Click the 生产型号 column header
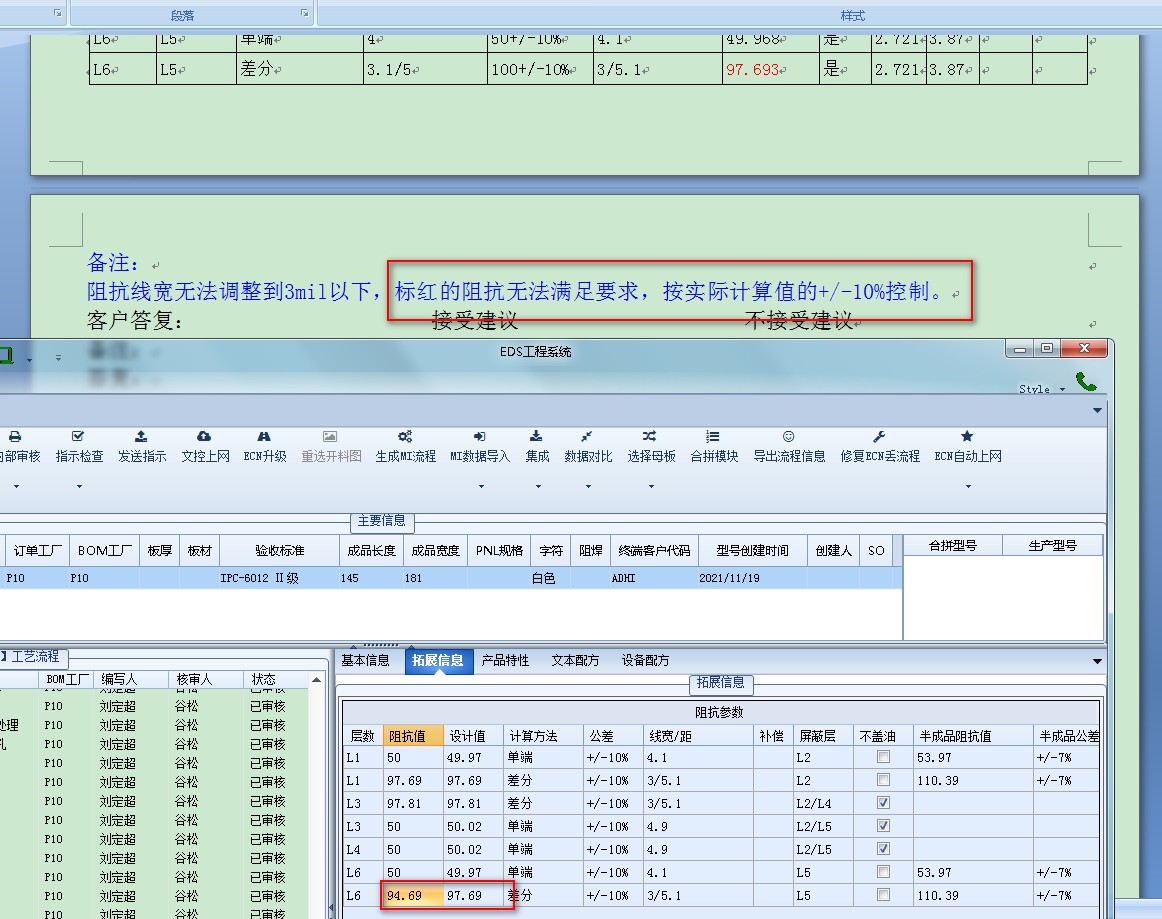Screen dimensions: 1162x919 click(1053, 546)
